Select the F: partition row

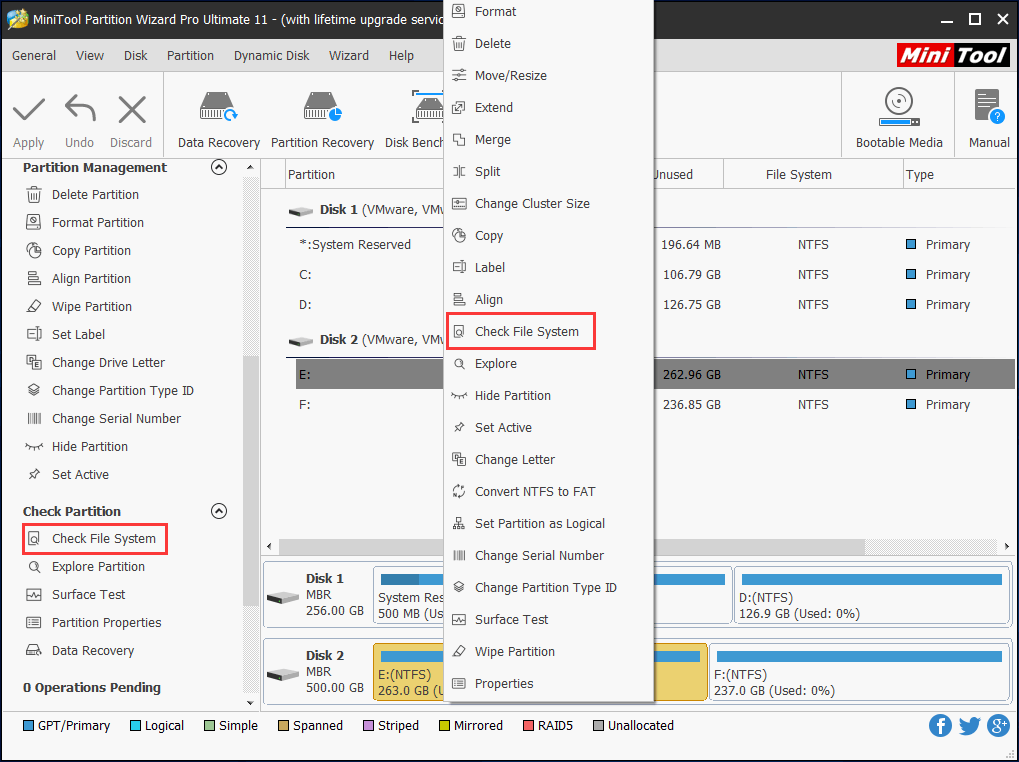pos(655,404)
